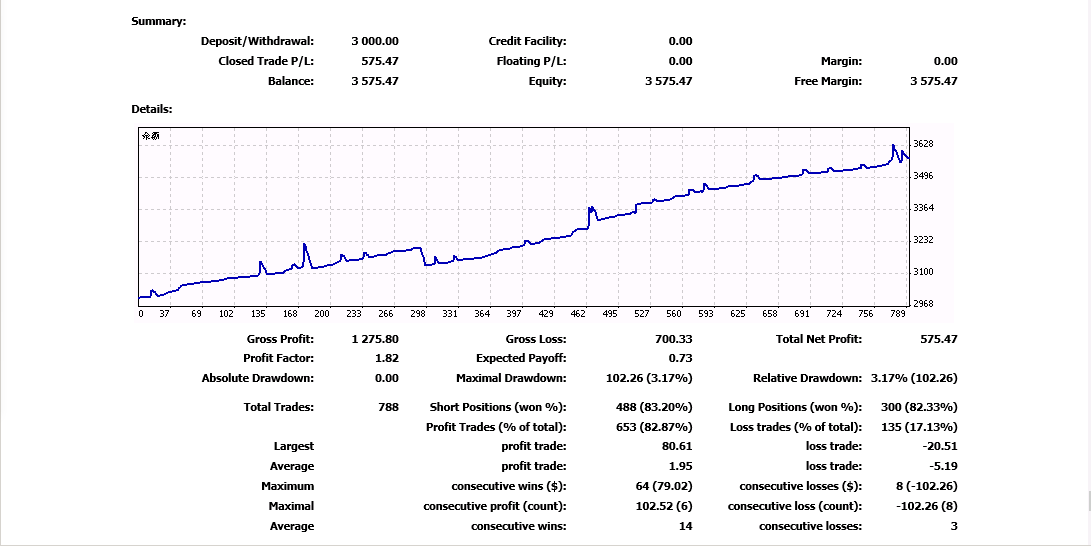Click Relative Drawdown value 3.17% (102.26)
The height and width of the screenshot is (546, 1091).
(x=914, y=378)
